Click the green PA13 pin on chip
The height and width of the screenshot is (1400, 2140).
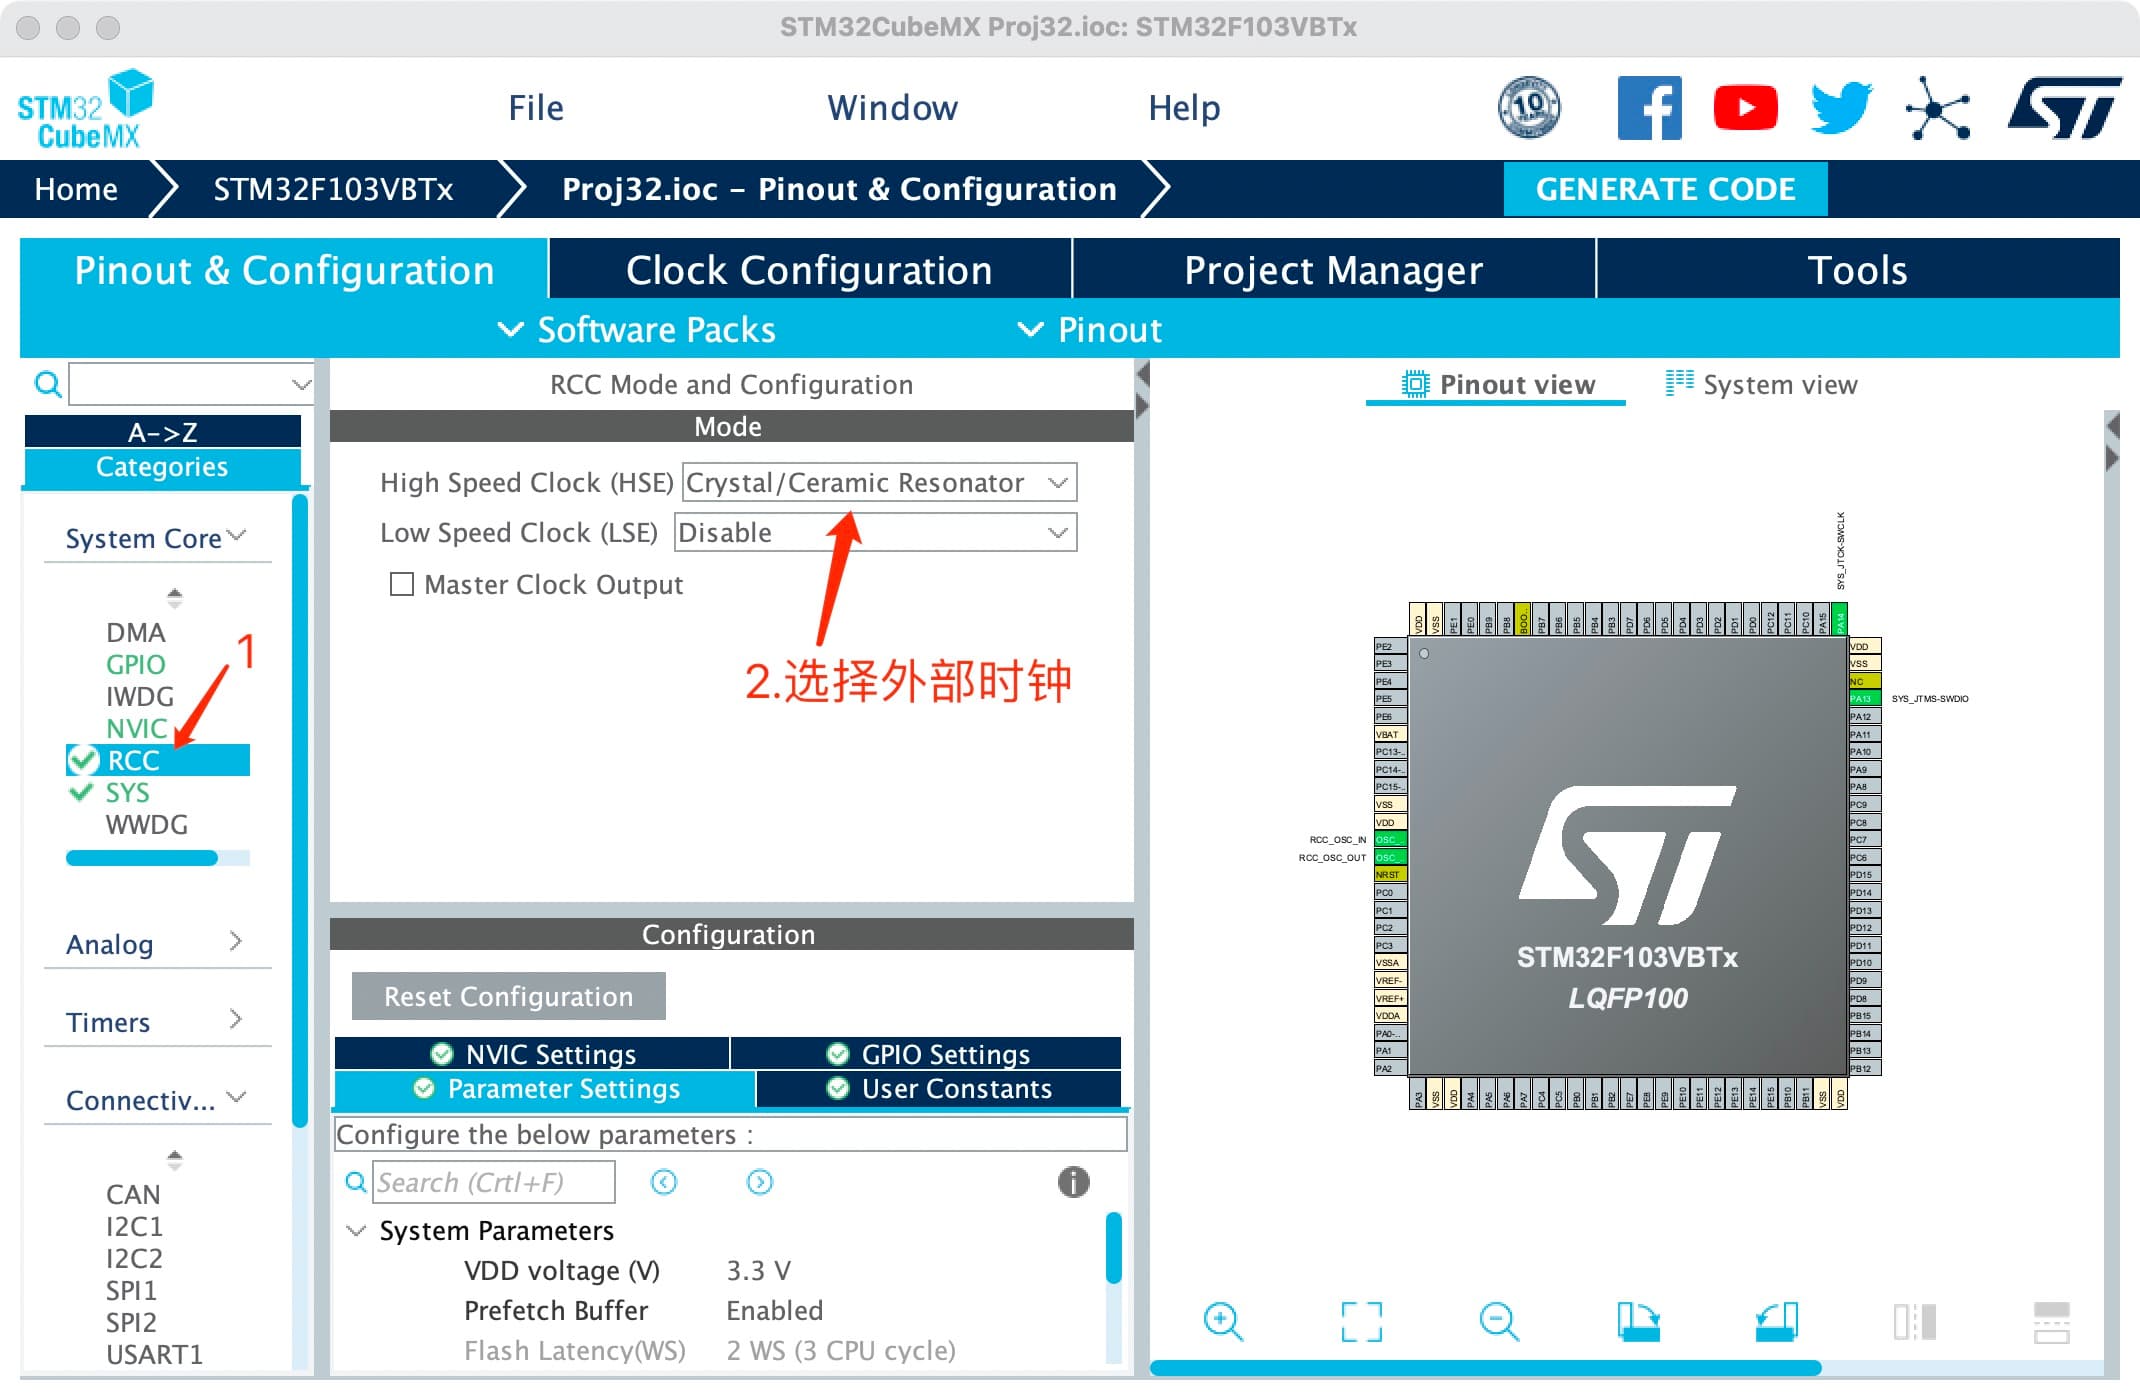(1865, 698)
